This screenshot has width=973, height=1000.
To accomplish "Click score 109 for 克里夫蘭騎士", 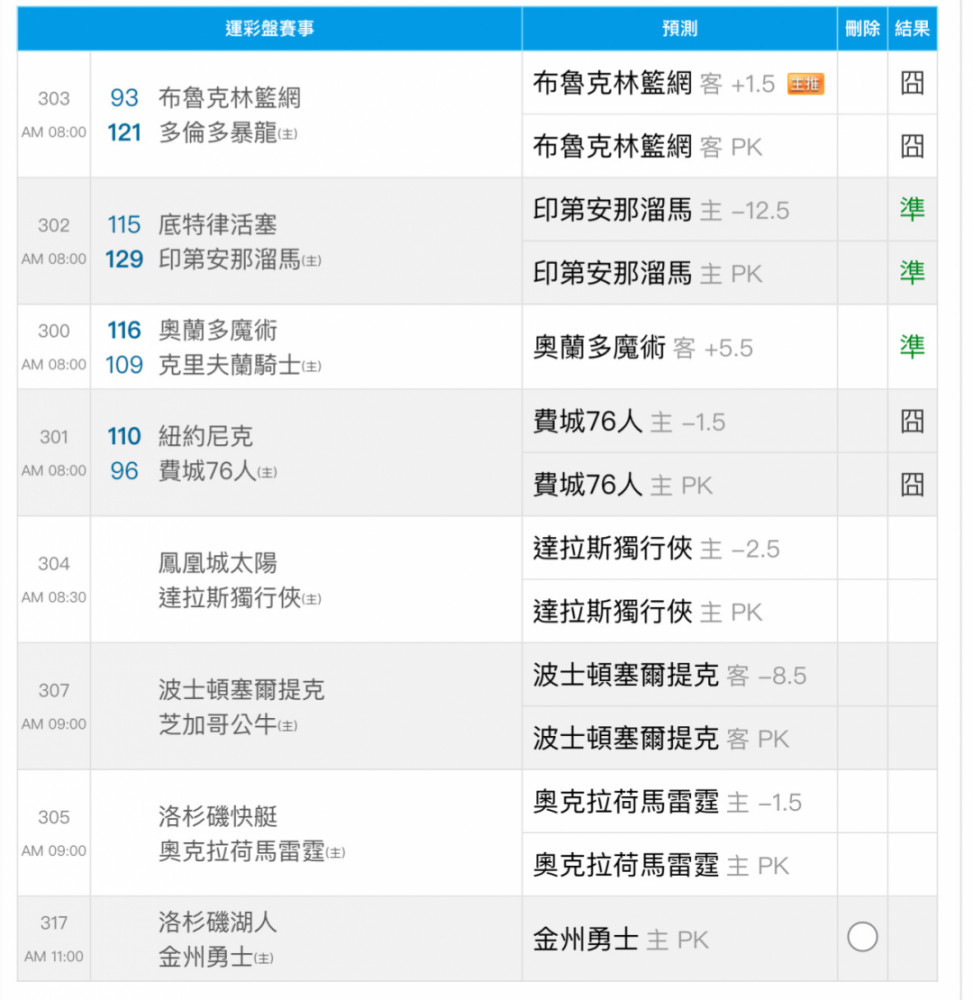I will [124, 365].
